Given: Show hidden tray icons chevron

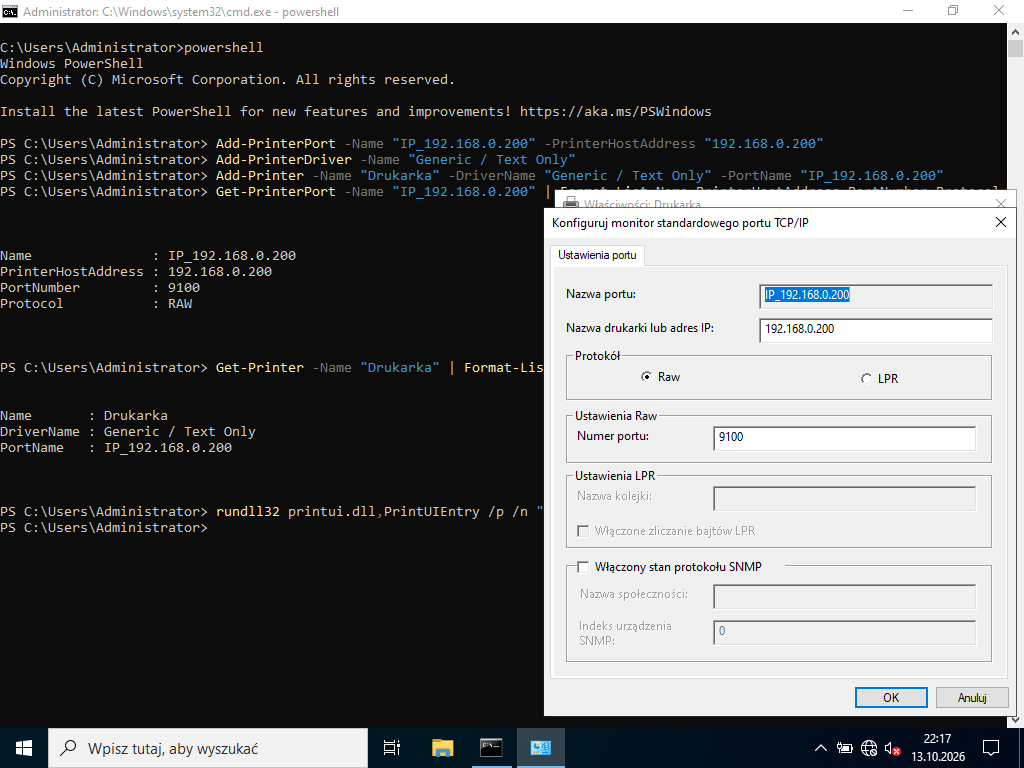Looking at the screenshot, I should (x=821, y=748).
